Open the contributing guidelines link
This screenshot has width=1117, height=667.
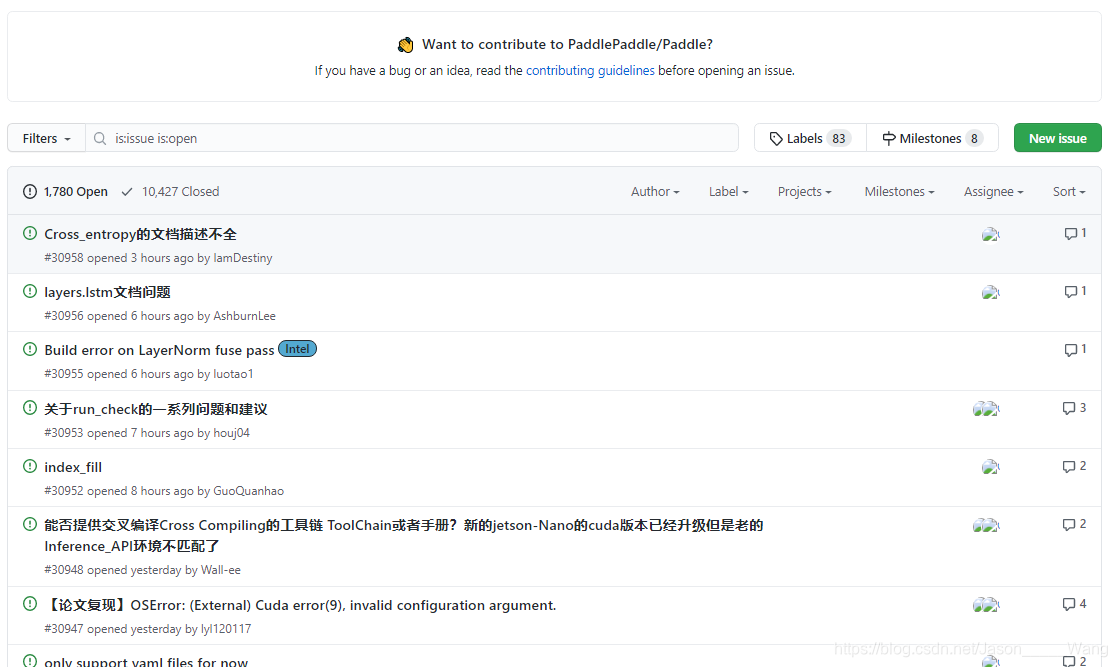pos(590,71)
